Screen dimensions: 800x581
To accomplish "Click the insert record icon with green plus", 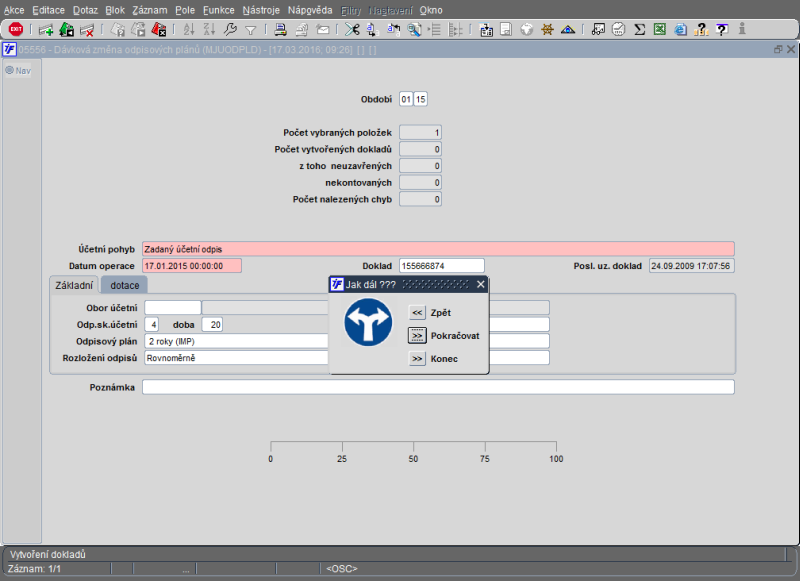I will pyautogui.click(x=45, y=30).
